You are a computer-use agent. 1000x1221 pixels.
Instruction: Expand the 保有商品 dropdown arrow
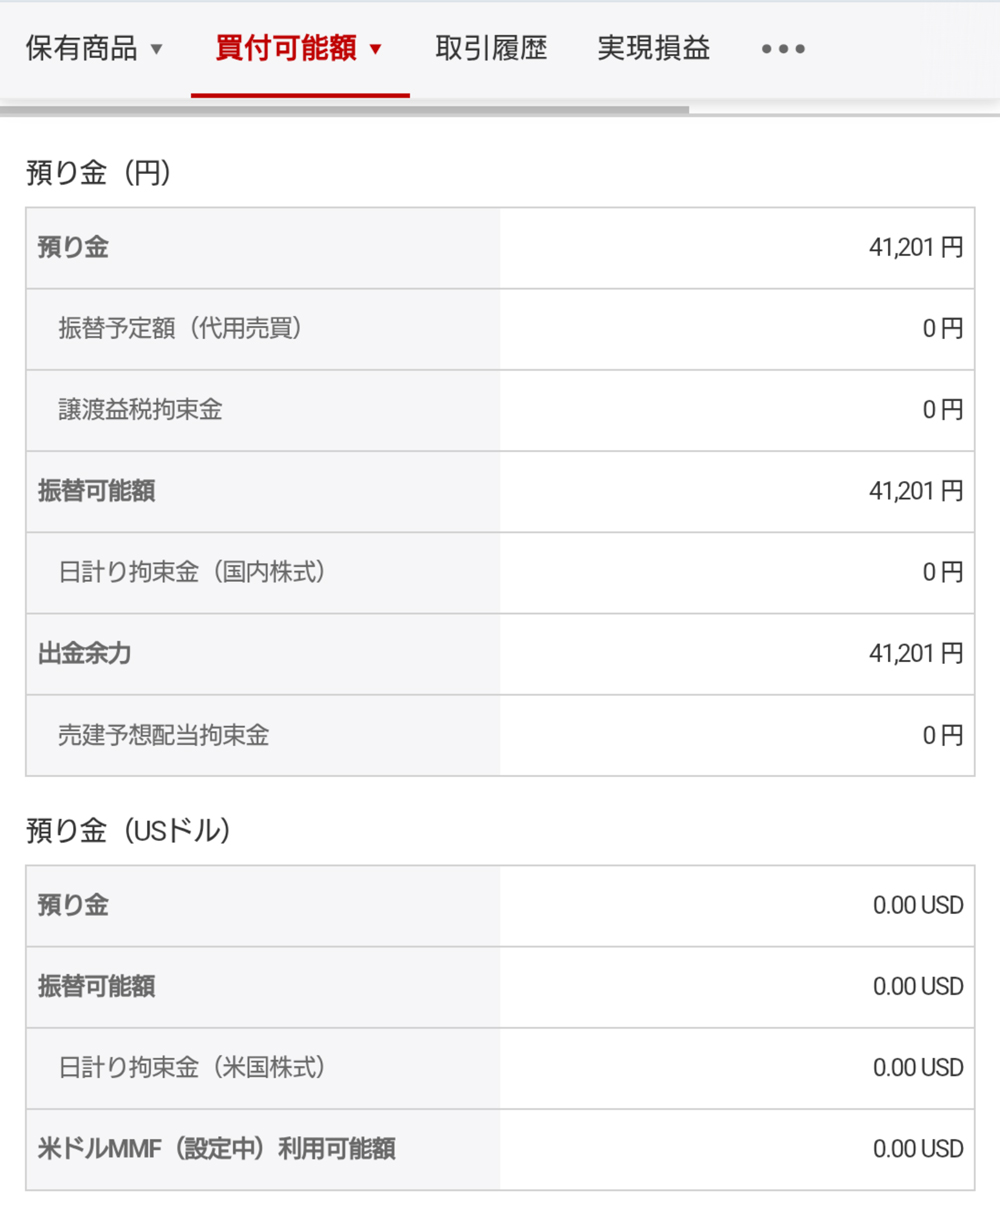coord(156,49)
